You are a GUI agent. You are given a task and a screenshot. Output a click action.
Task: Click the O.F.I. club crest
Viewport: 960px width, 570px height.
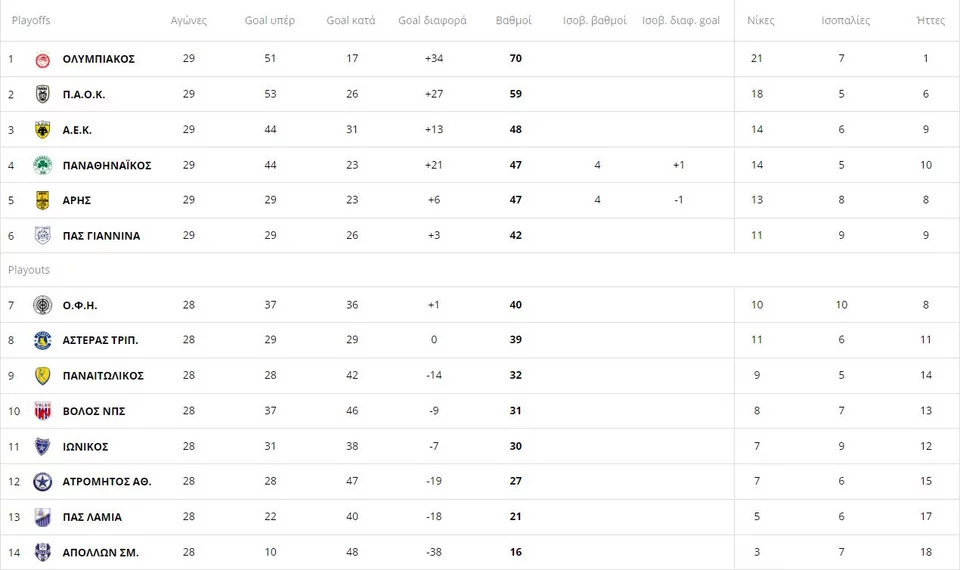43,305
